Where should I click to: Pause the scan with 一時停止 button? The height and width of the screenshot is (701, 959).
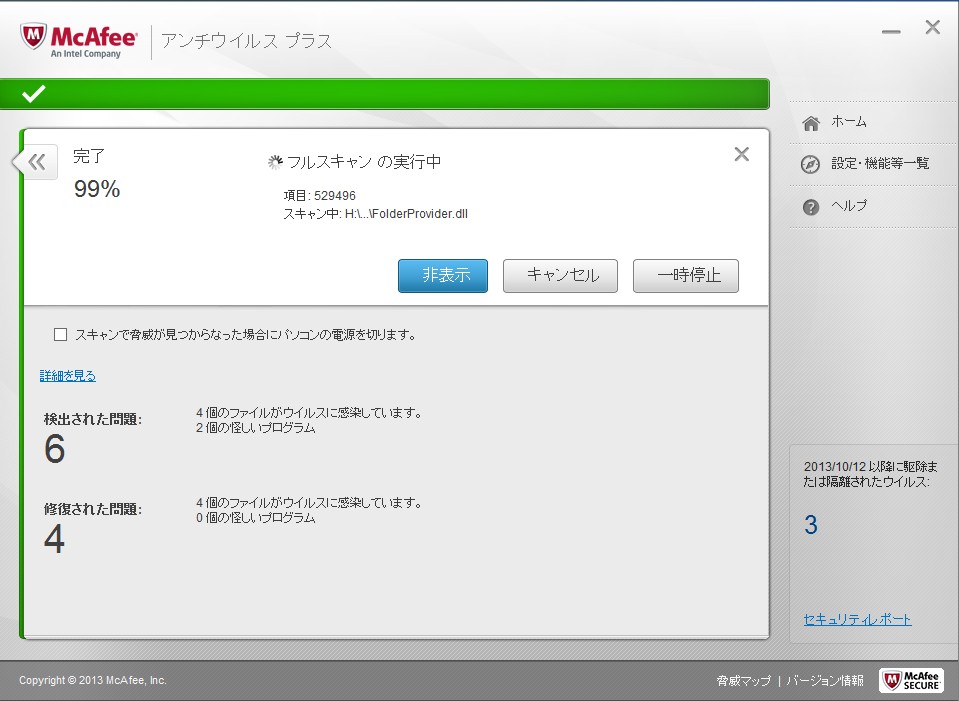(686, 276)
